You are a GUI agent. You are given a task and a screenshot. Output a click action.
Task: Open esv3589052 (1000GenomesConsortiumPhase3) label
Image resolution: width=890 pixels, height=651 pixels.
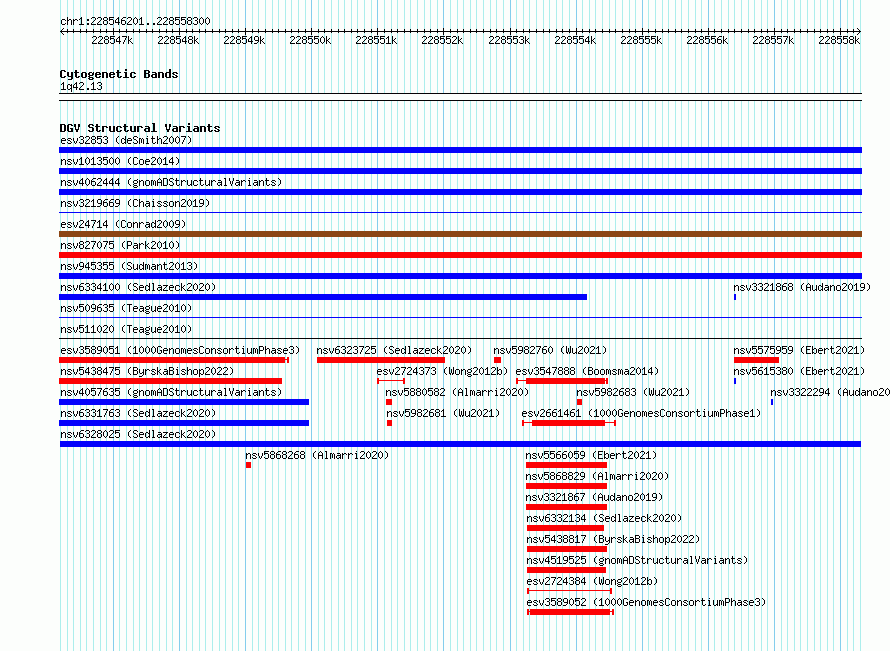(646, 602)
